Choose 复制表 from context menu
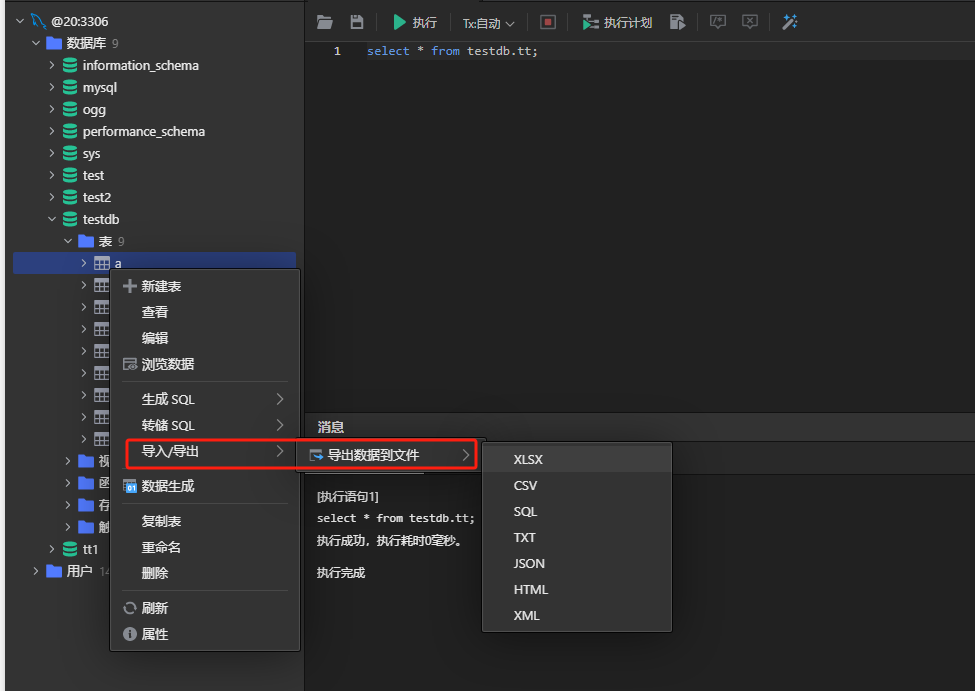Screen dimensions: 975x691 point(205,521)
